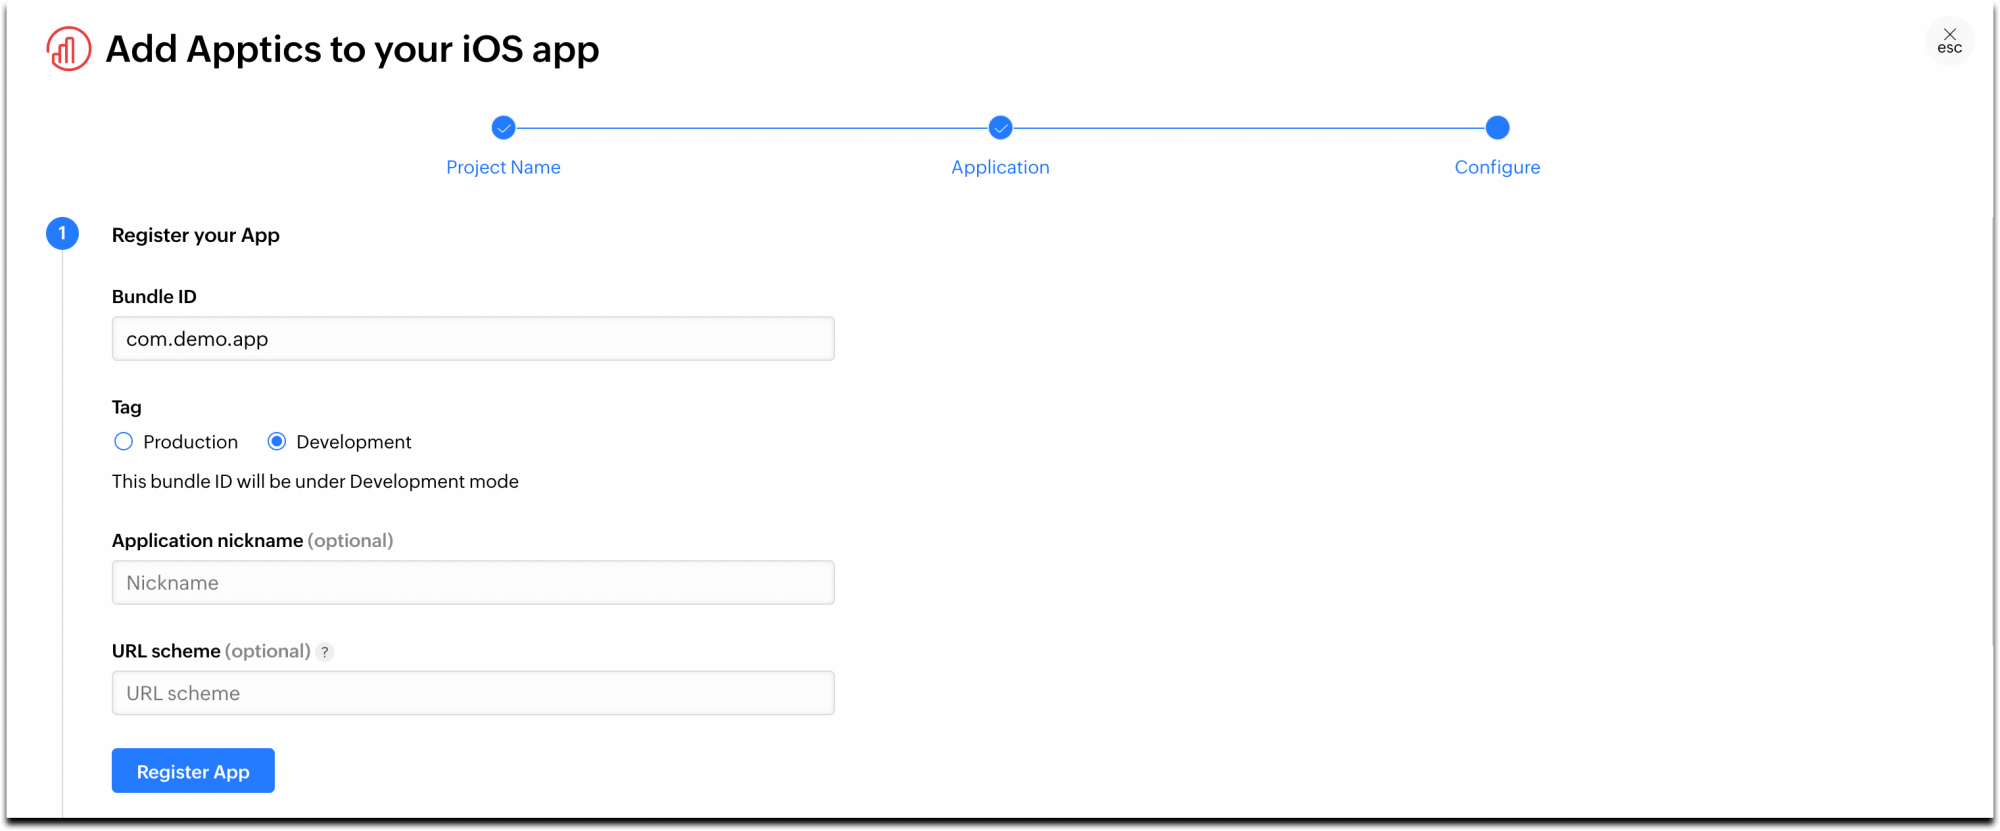The height and width of the screenshot is (831, 2000).
Task: Go to the Application step
Action: (x=1000, y=167)
